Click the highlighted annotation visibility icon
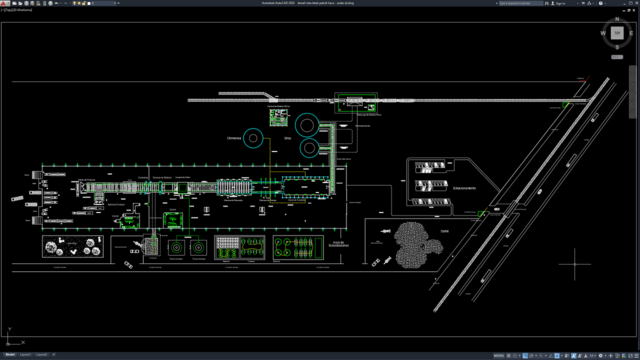This screenshot has height=360, width=640. (573, 356)
